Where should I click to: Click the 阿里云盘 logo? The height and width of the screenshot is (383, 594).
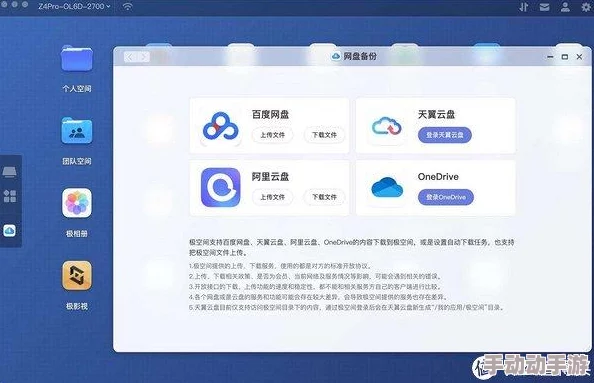[x=220, y=187]
